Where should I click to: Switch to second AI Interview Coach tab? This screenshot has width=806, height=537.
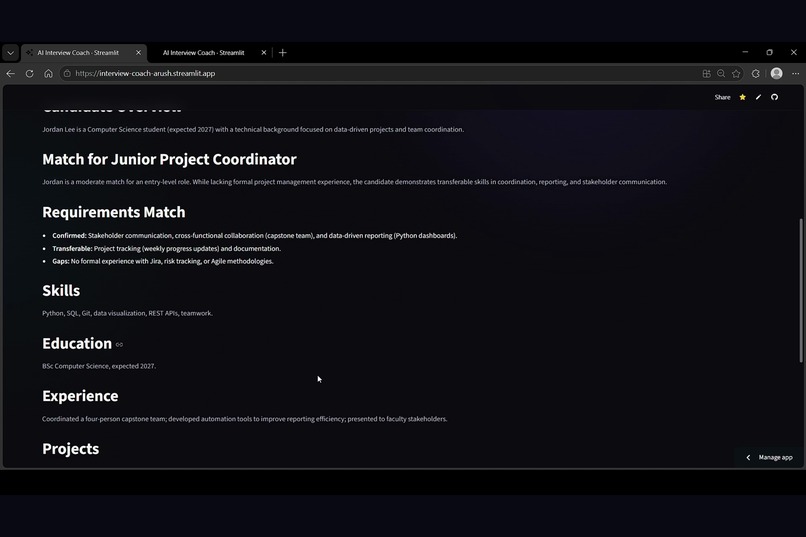pyautogui.click(x=204, y=52)
